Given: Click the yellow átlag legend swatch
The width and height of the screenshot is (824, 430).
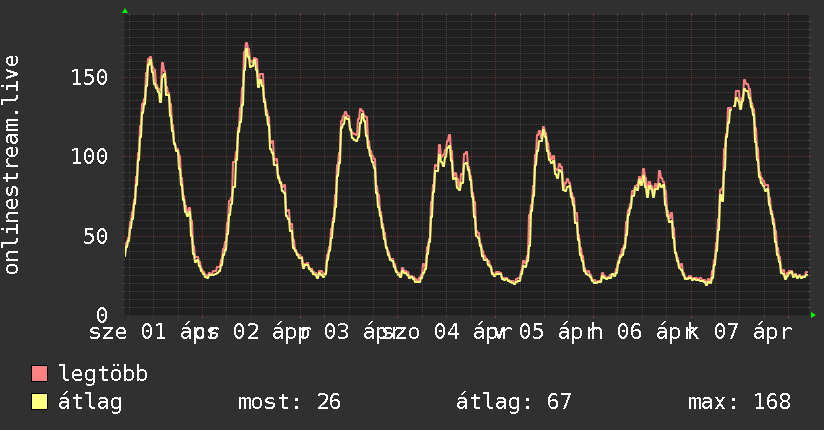Looking at the screenshot, I should [40, 403].
